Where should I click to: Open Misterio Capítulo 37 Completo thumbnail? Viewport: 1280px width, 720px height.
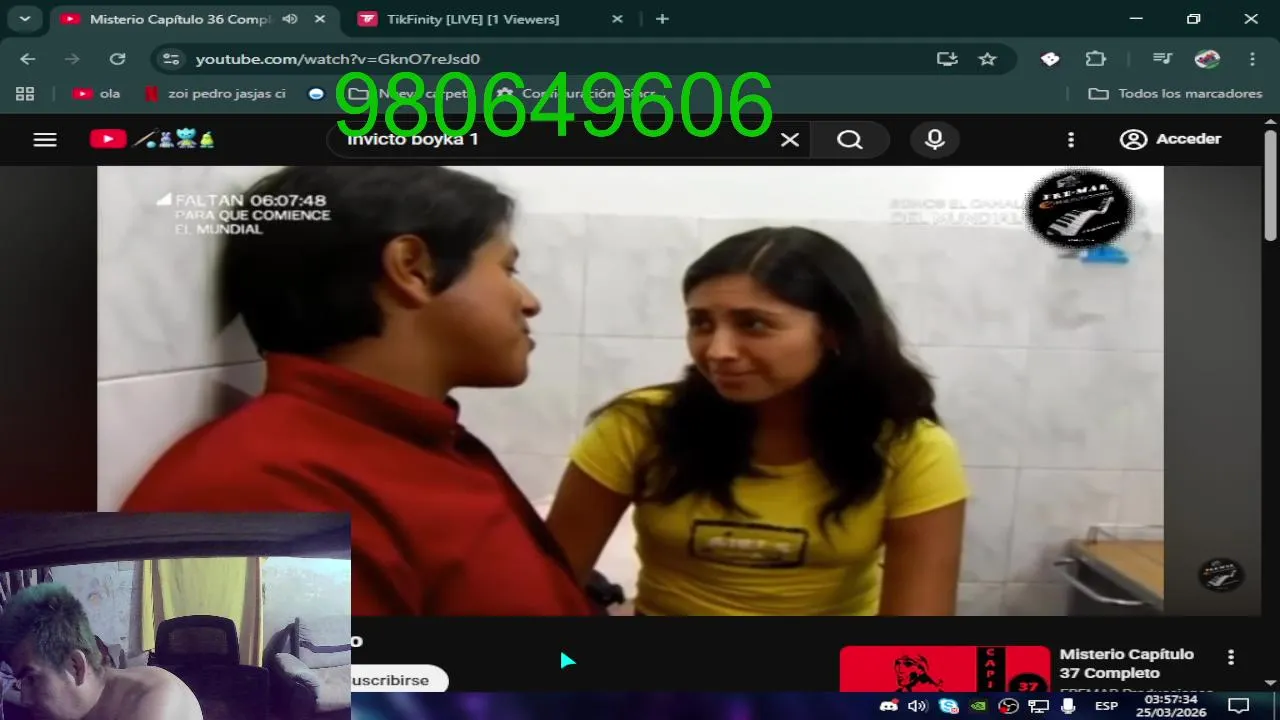coord(945,668)
